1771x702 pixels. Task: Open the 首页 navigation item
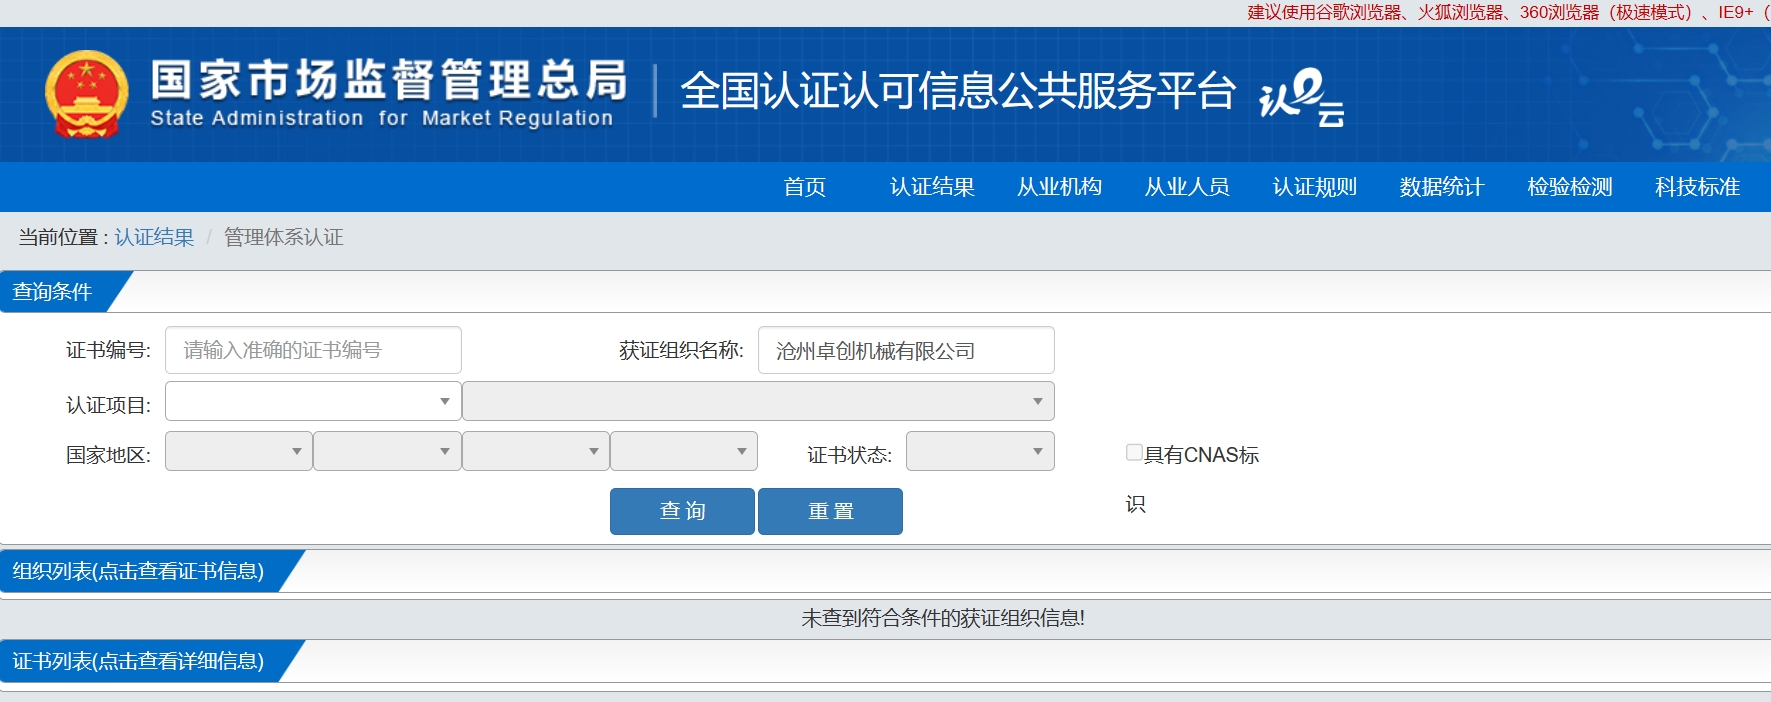[x=805, y=187]
